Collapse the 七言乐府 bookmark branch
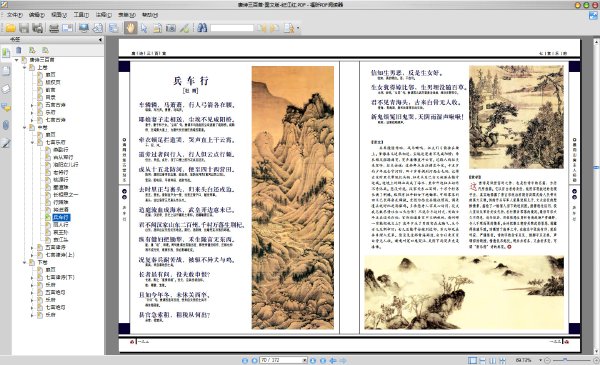Screen dimensions: 600x365 click(32, 142)
